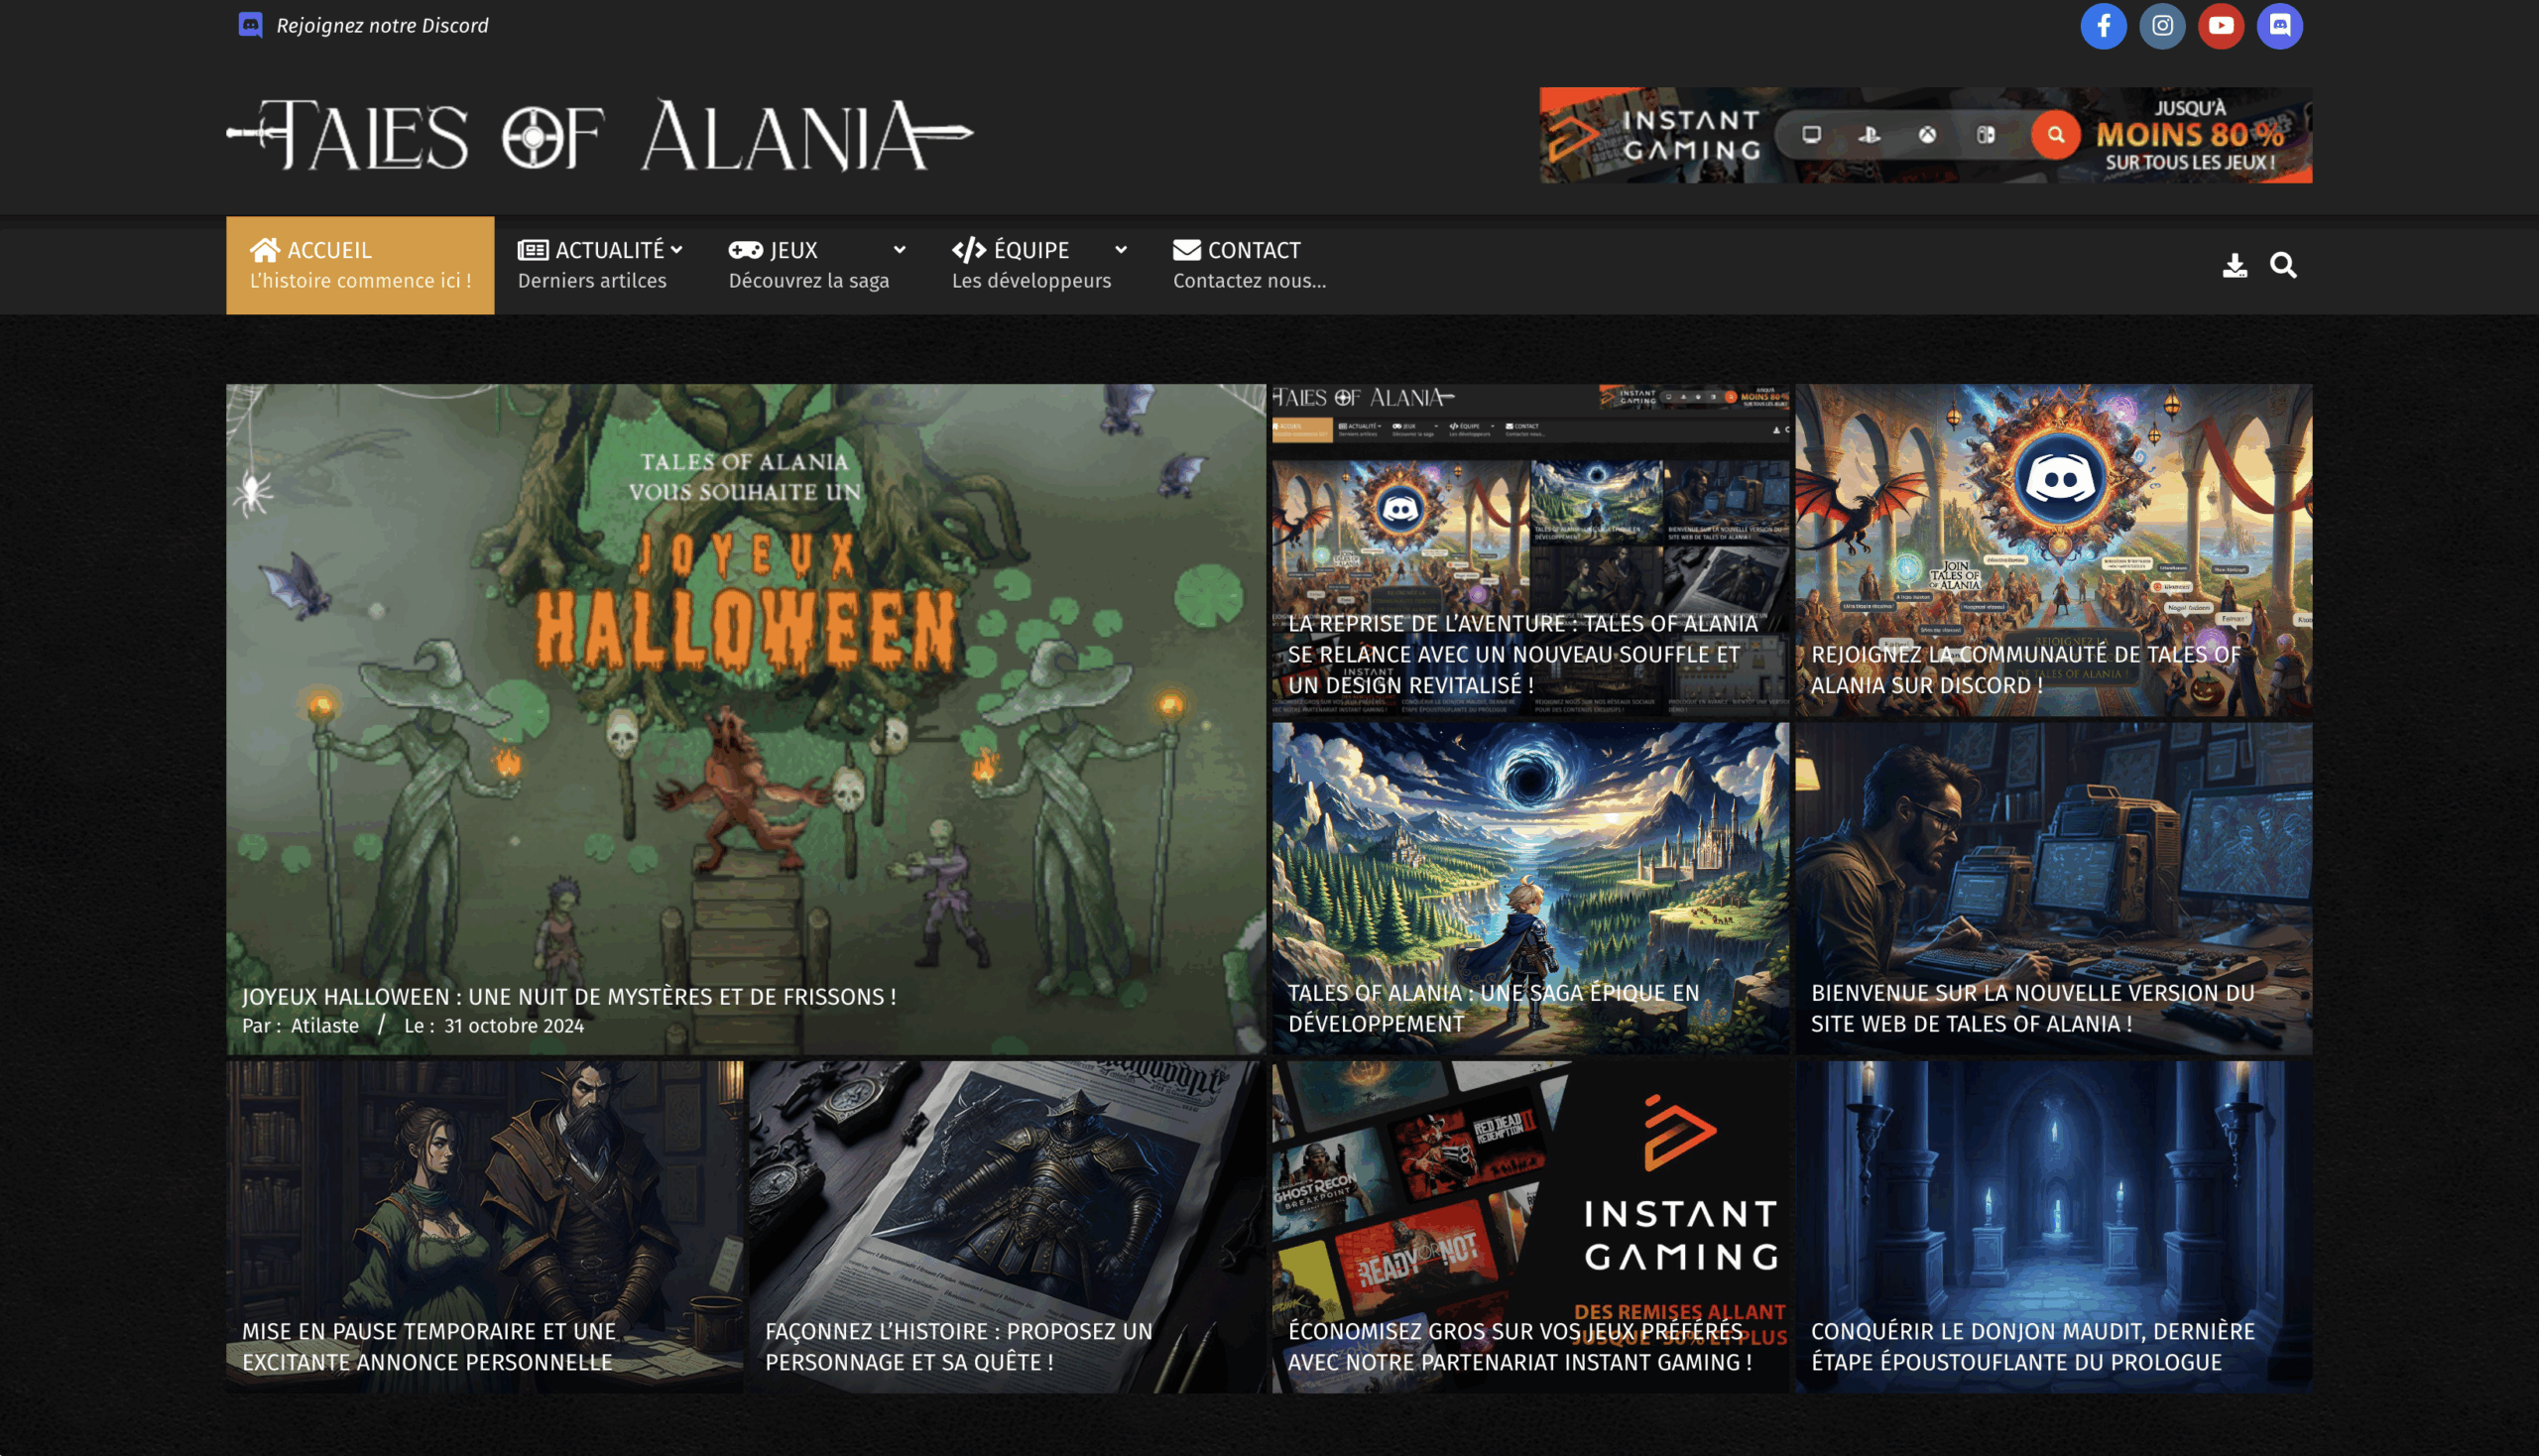Click the subtitle Derniers artilces
The height and width of the screenshot is (1456, 2539).
click(x=592, y=281)
